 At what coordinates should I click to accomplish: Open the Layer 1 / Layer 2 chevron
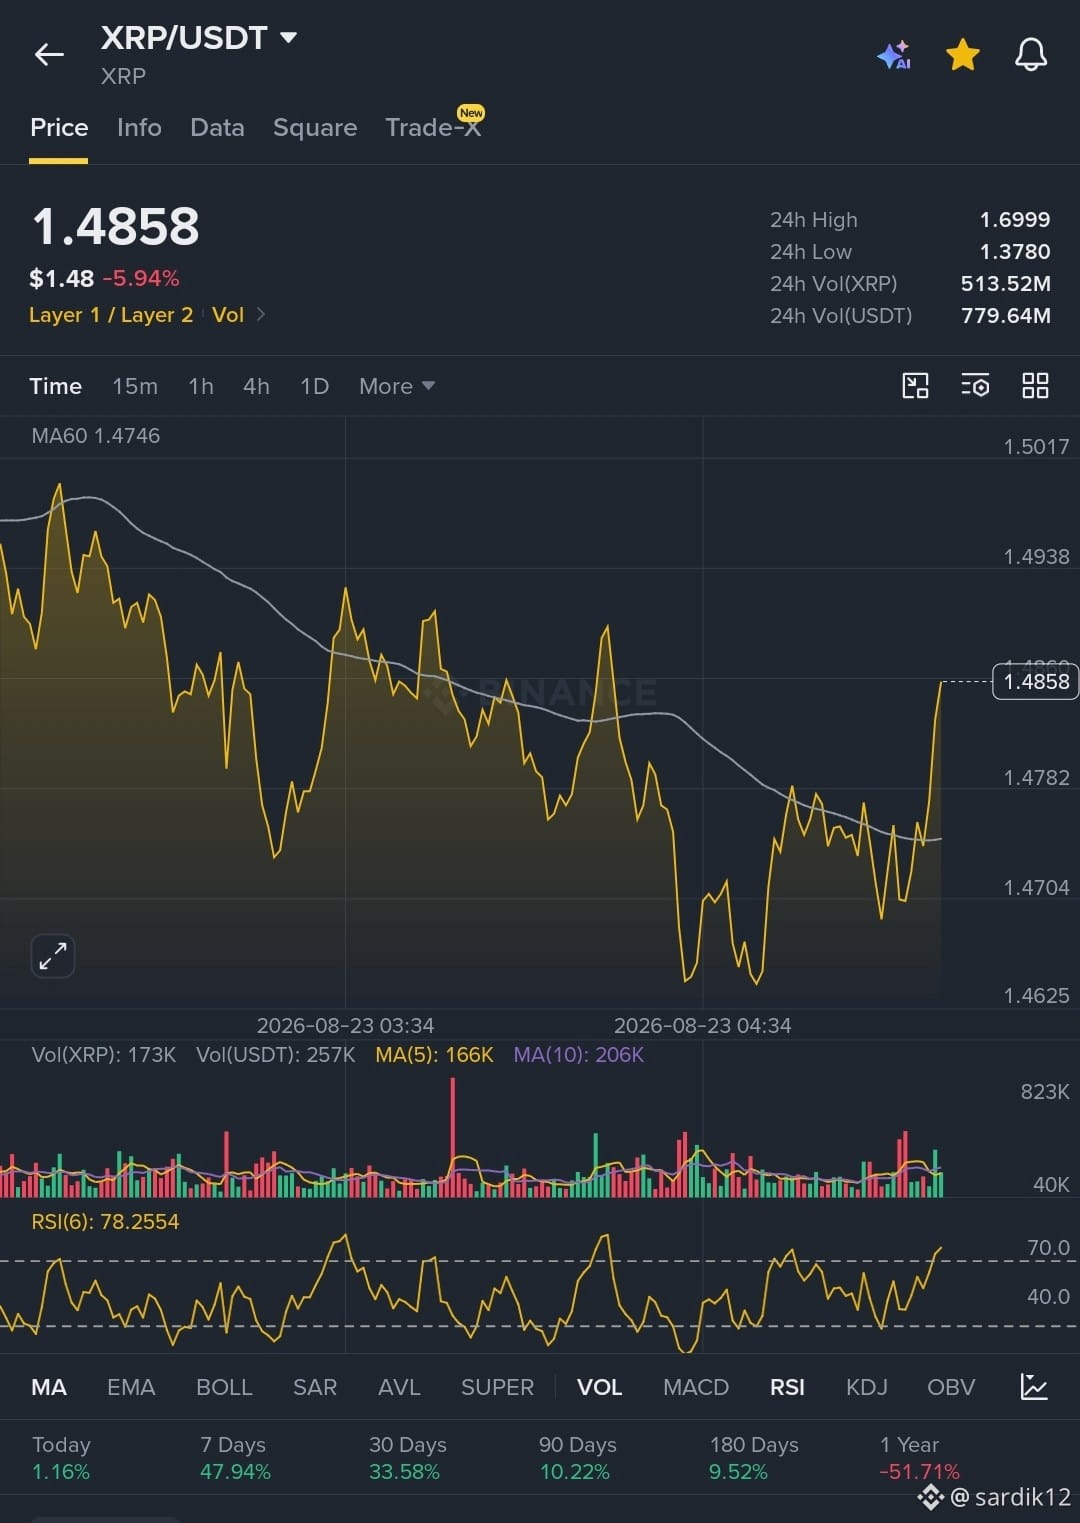click(x=261, y=314)
